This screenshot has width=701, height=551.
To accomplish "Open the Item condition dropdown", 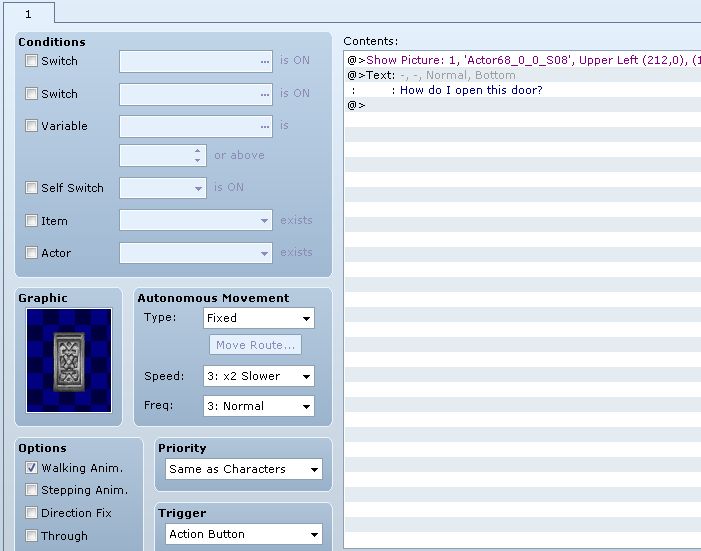I will tap(196, 220).
